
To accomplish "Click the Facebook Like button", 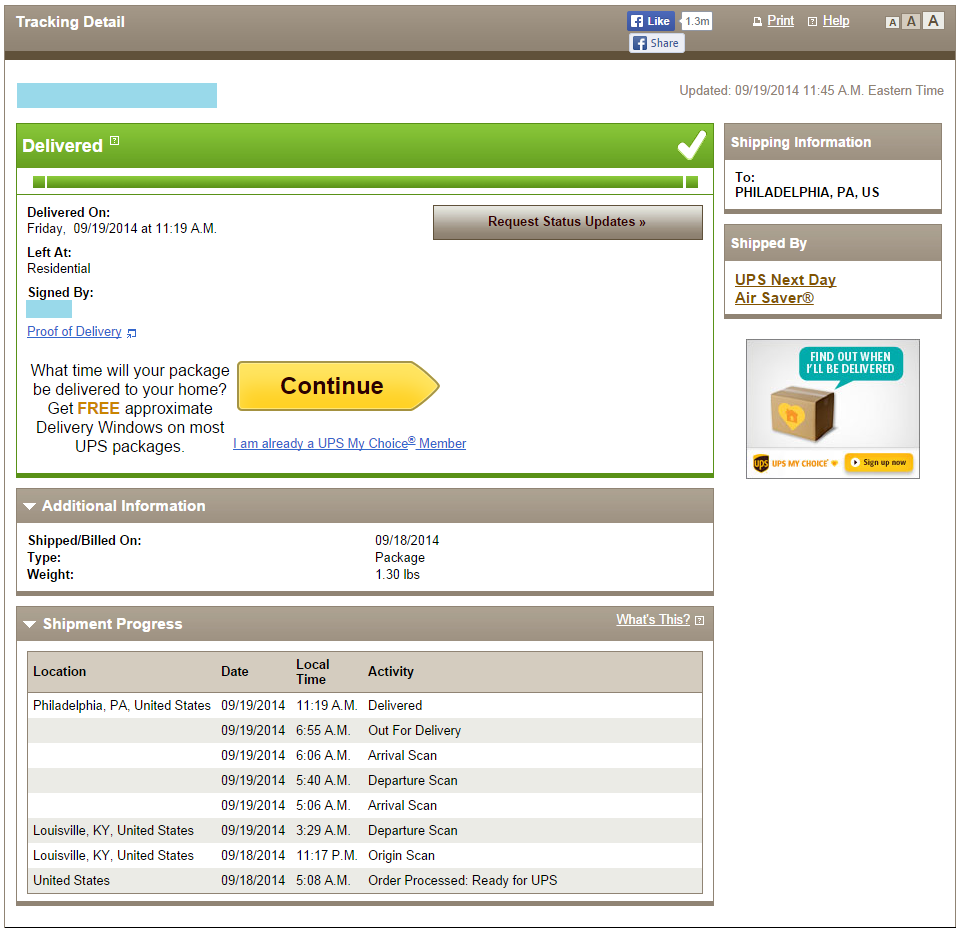I will pyautogui.click(x=650, y=21).
